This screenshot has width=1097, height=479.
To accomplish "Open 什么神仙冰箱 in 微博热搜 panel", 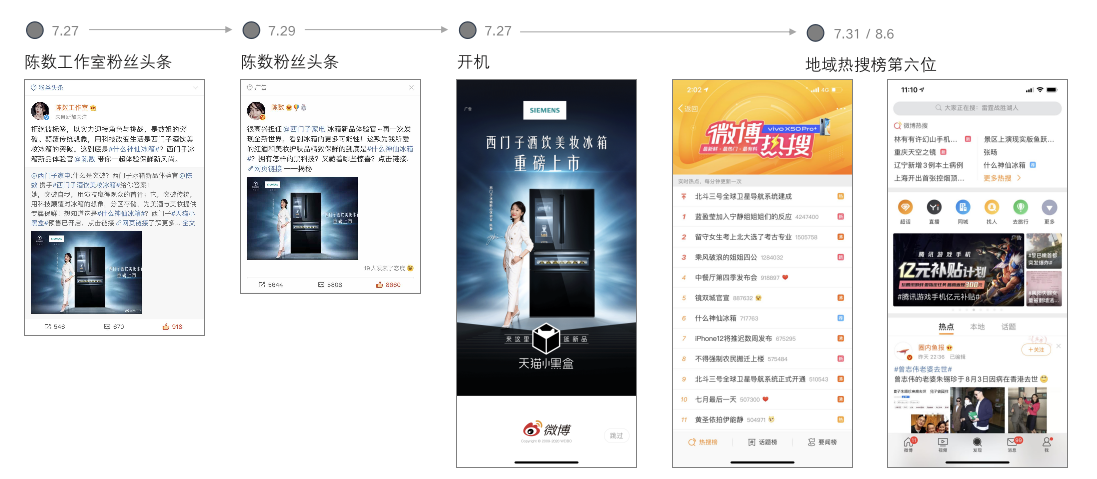I will [x=1005, y=165].
